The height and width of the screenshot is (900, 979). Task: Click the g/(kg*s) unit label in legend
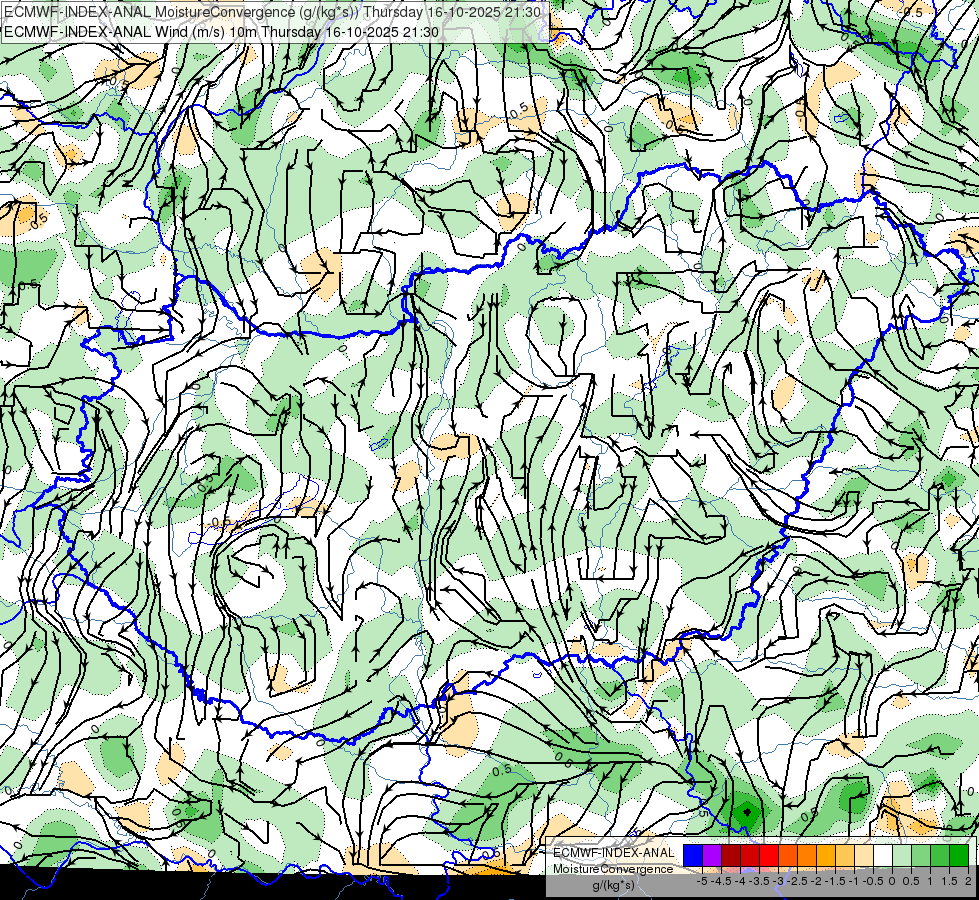(613, 885)
